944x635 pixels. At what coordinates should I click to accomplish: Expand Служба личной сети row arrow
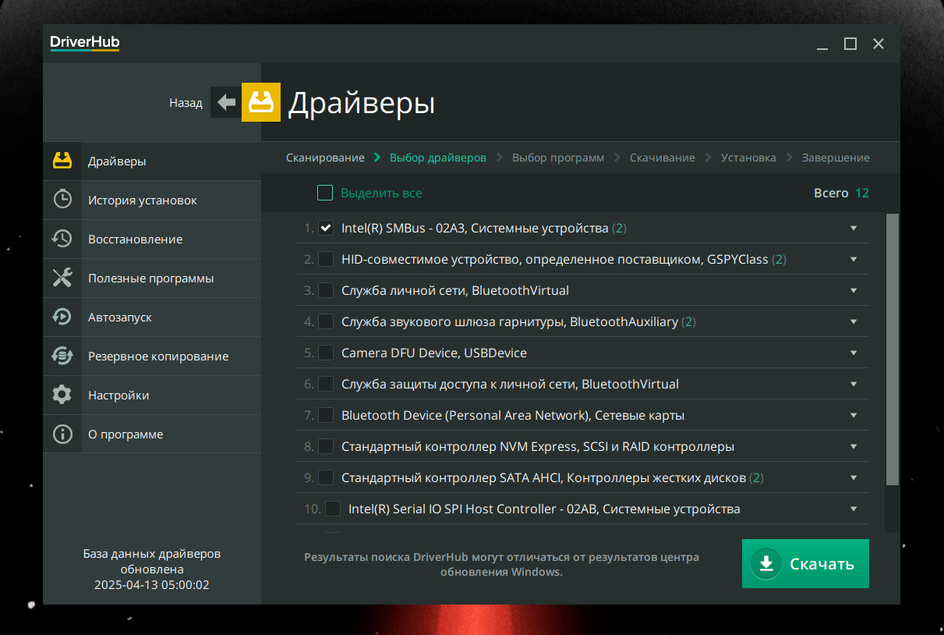pos(853,291)
